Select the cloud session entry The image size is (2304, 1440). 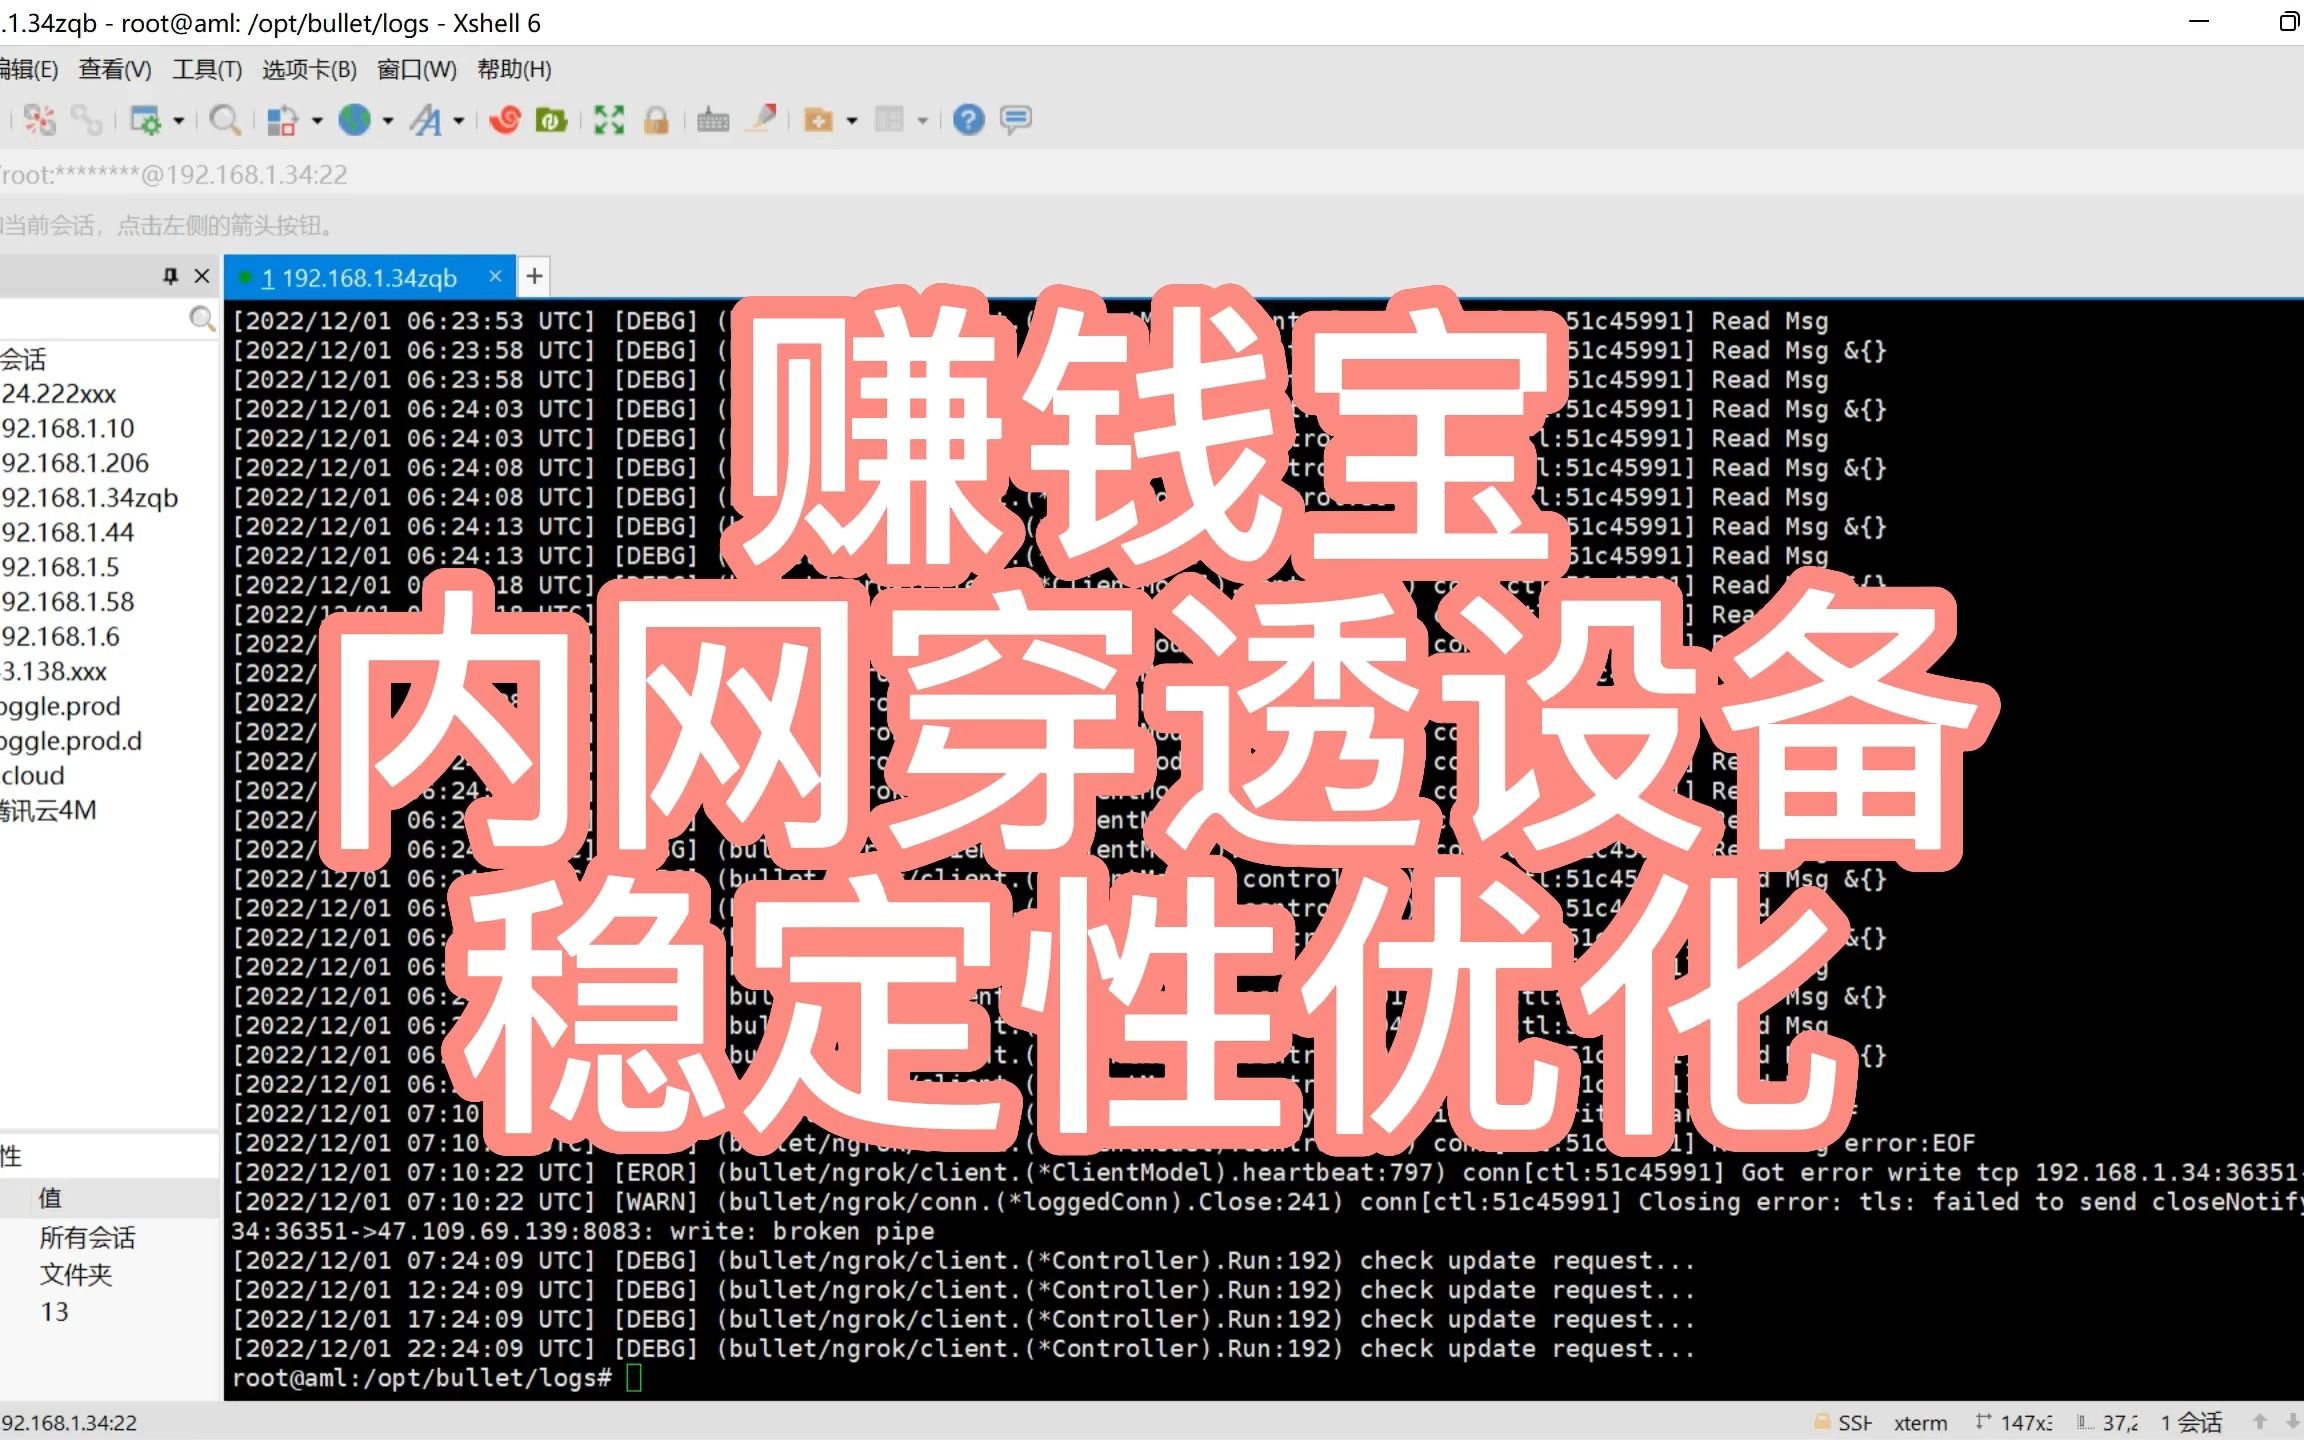pos(32,776)
